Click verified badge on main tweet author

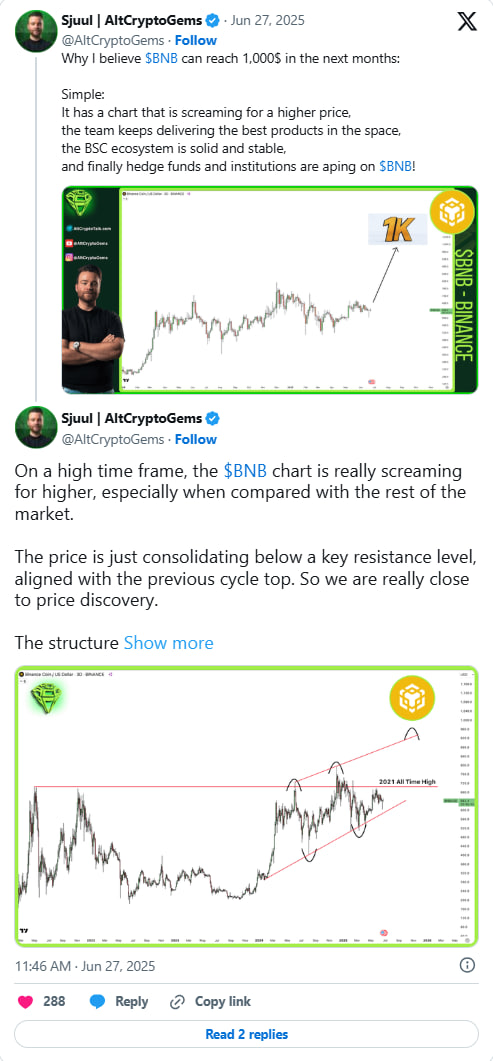pyautogui.click(x=212, y=418)
